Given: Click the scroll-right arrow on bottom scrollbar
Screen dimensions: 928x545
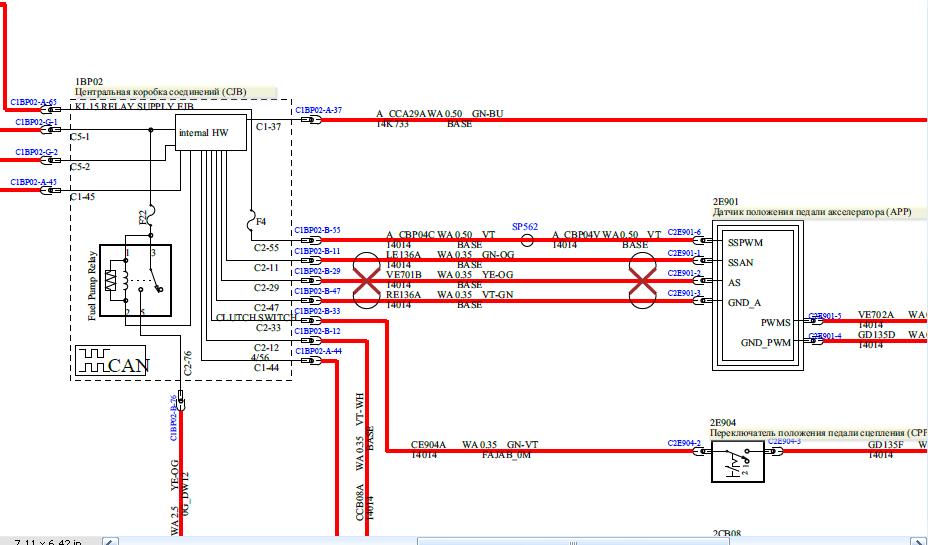Looking at the screenshot, I should click(x=918, y=541).
